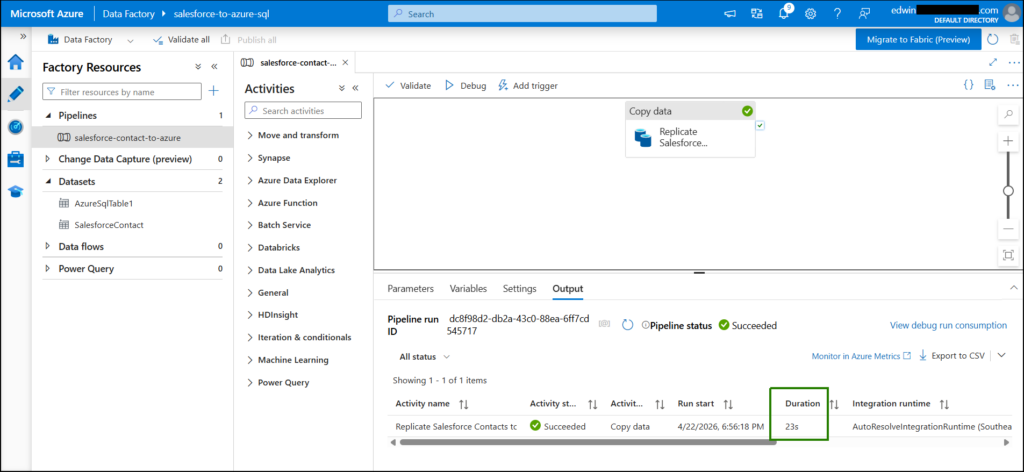
Task: Switch to the Variables tab
Action: [x=468, y=289]
